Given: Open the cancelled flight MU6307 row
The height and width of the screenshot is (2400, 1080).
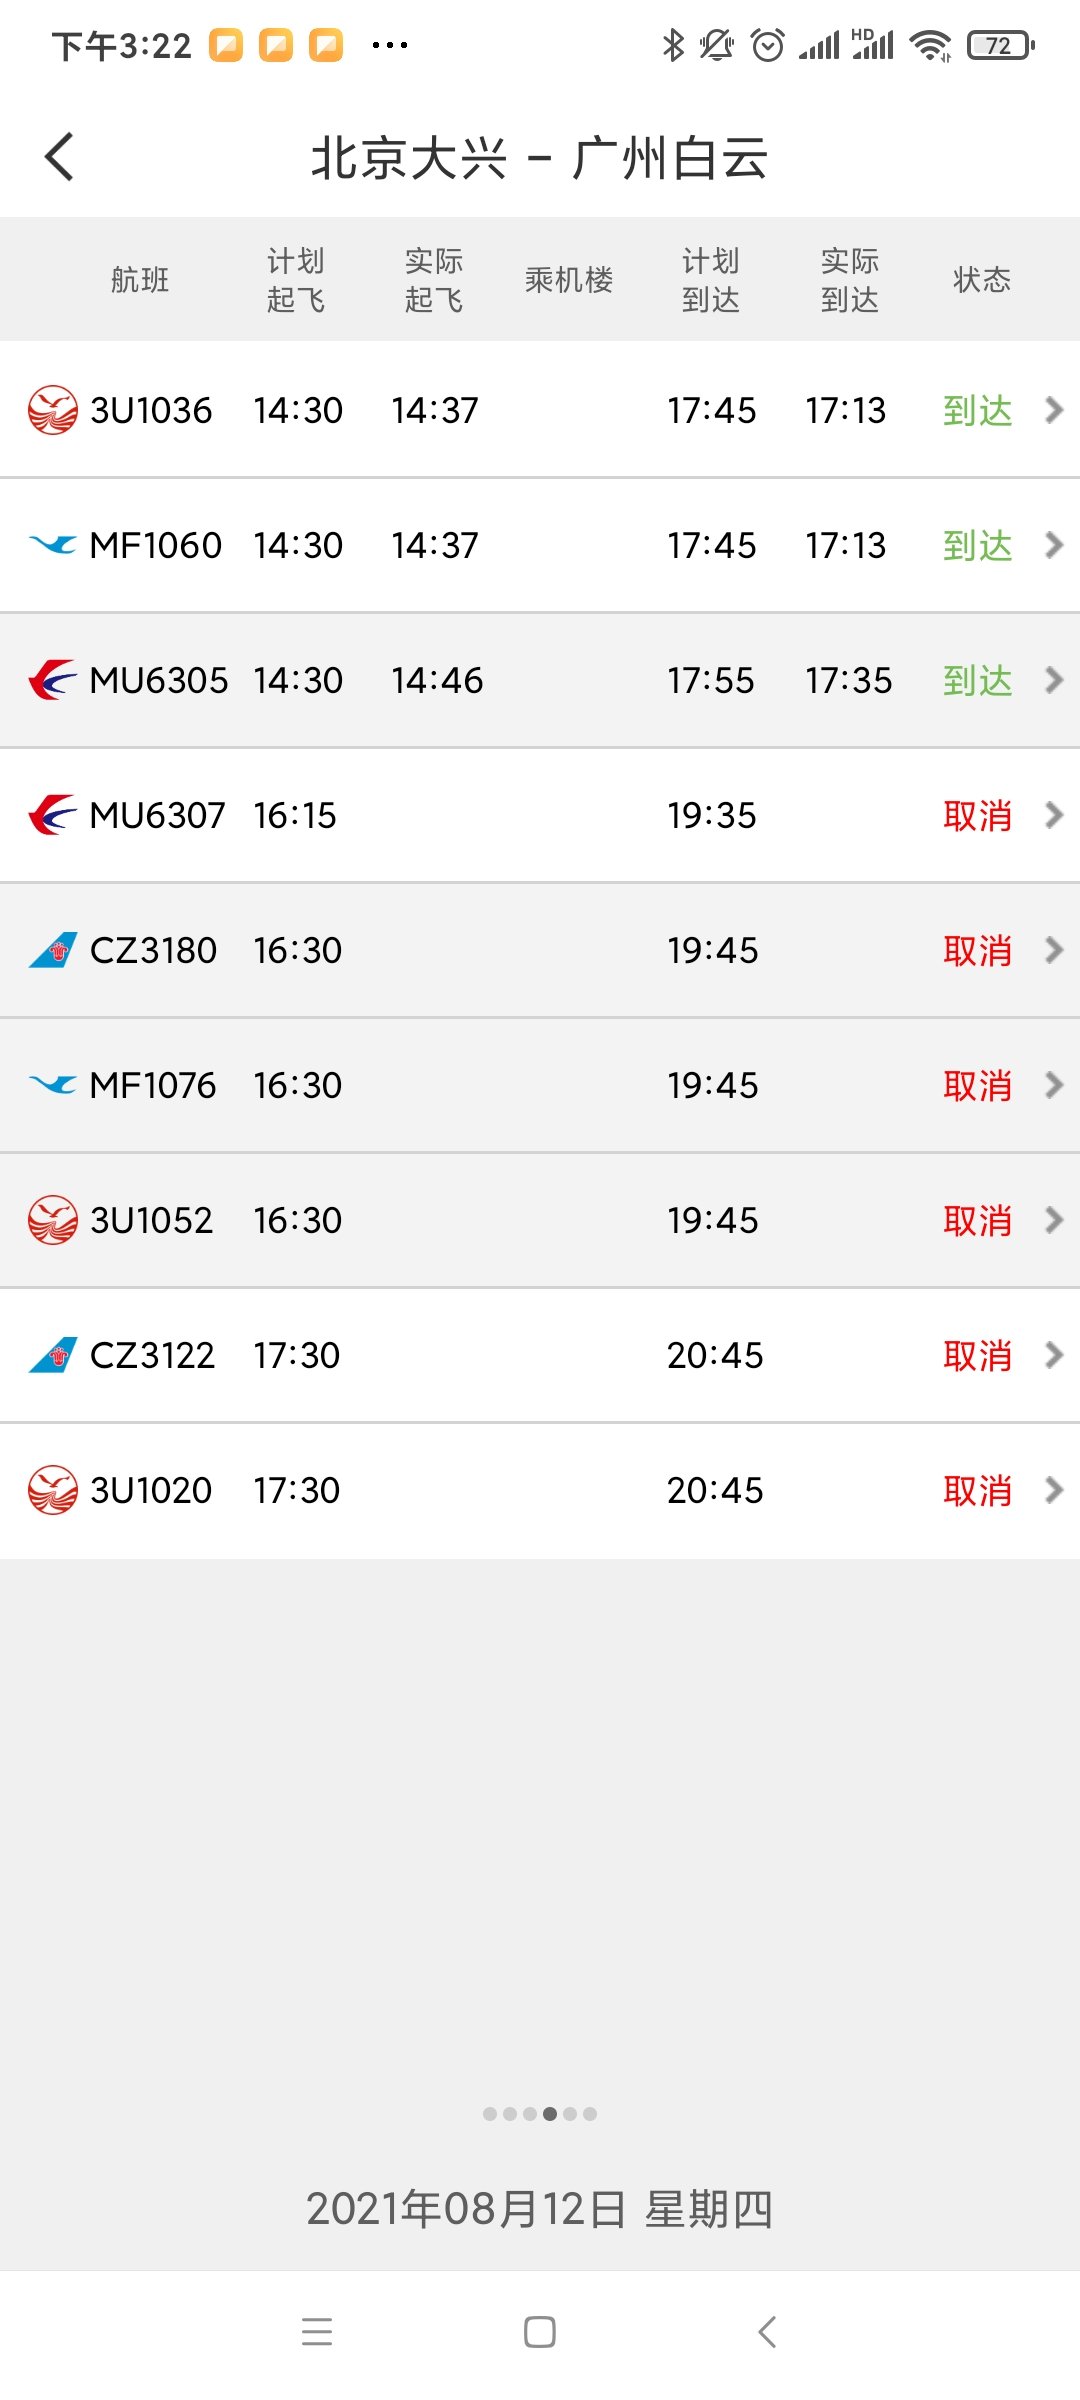Looking at the screenshot, I should pyautogui.click(x=540, y=815).
